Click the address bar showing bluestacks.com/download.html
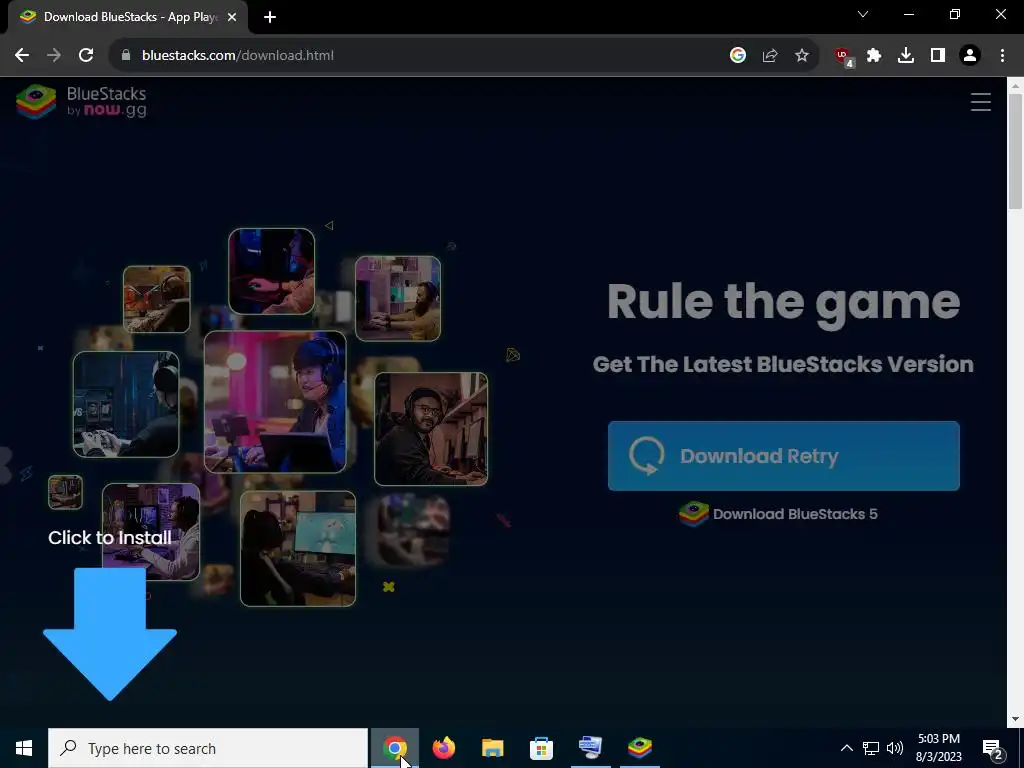The width and height of the screenshot is (1024, 768). pos(418,56)
